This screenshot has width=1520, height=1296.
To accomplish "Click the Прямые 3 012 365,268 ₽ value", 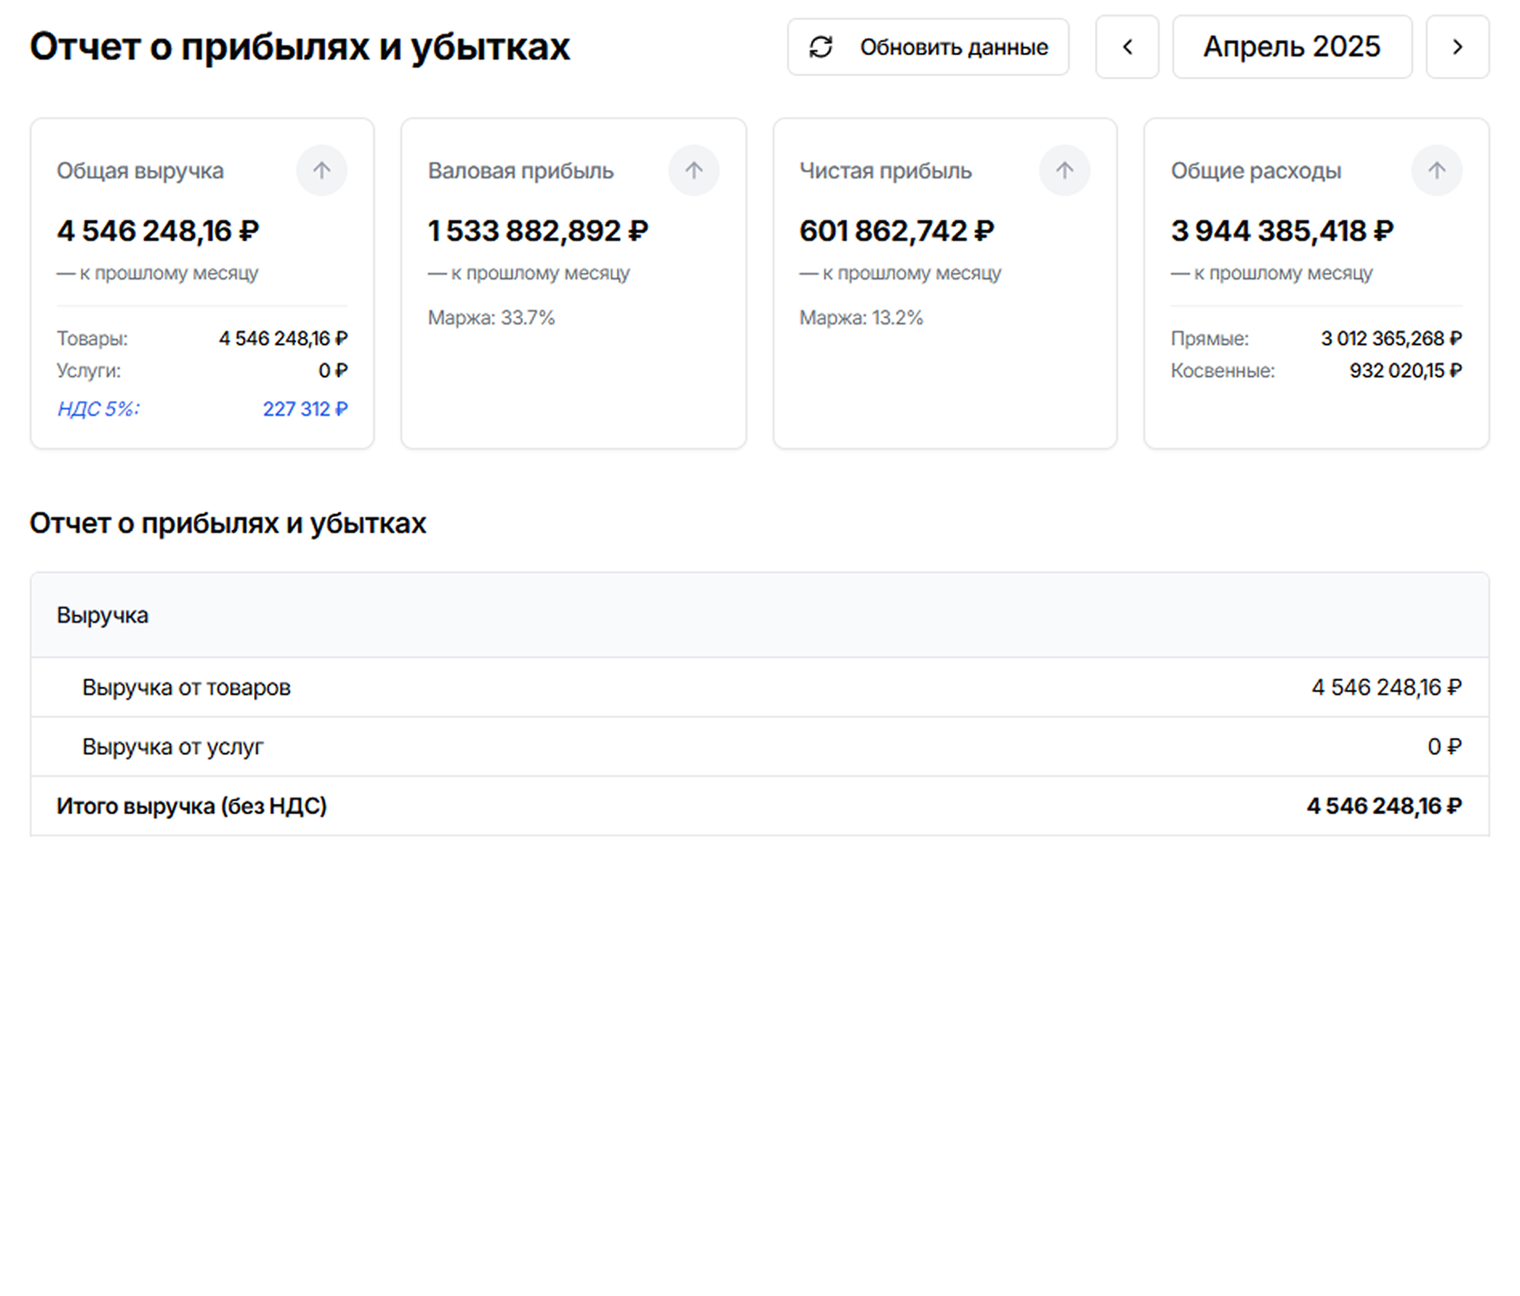I will click(1391, 339).
